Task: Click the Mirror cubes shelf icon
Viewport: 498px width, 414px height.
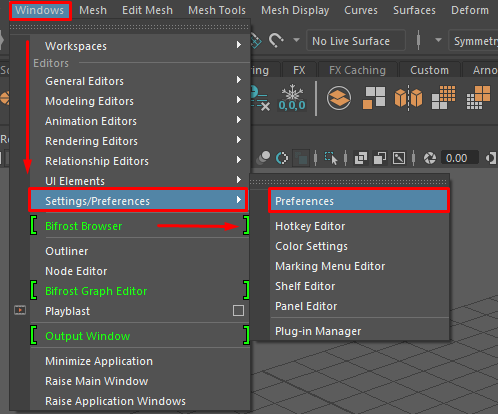Action: 408,98
